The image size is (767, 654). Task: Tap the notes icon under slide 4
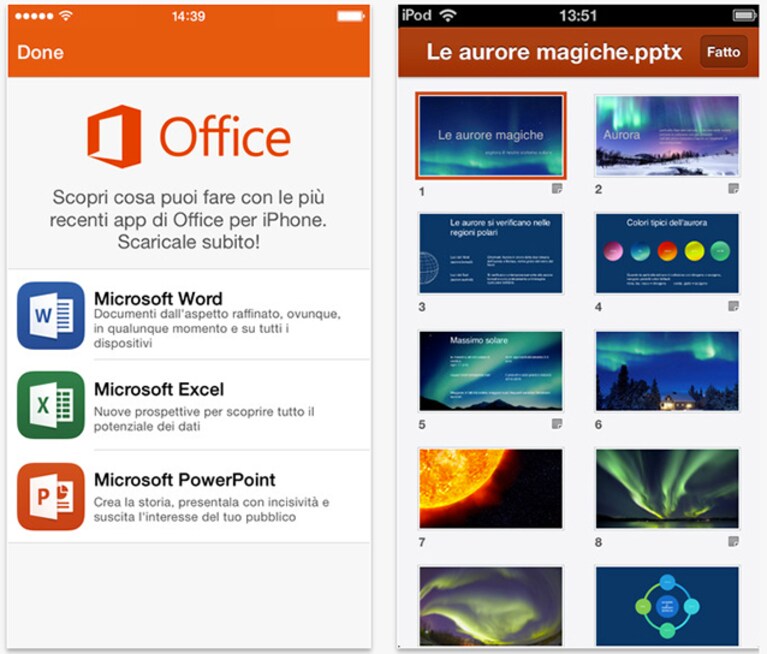coord(733,306)
